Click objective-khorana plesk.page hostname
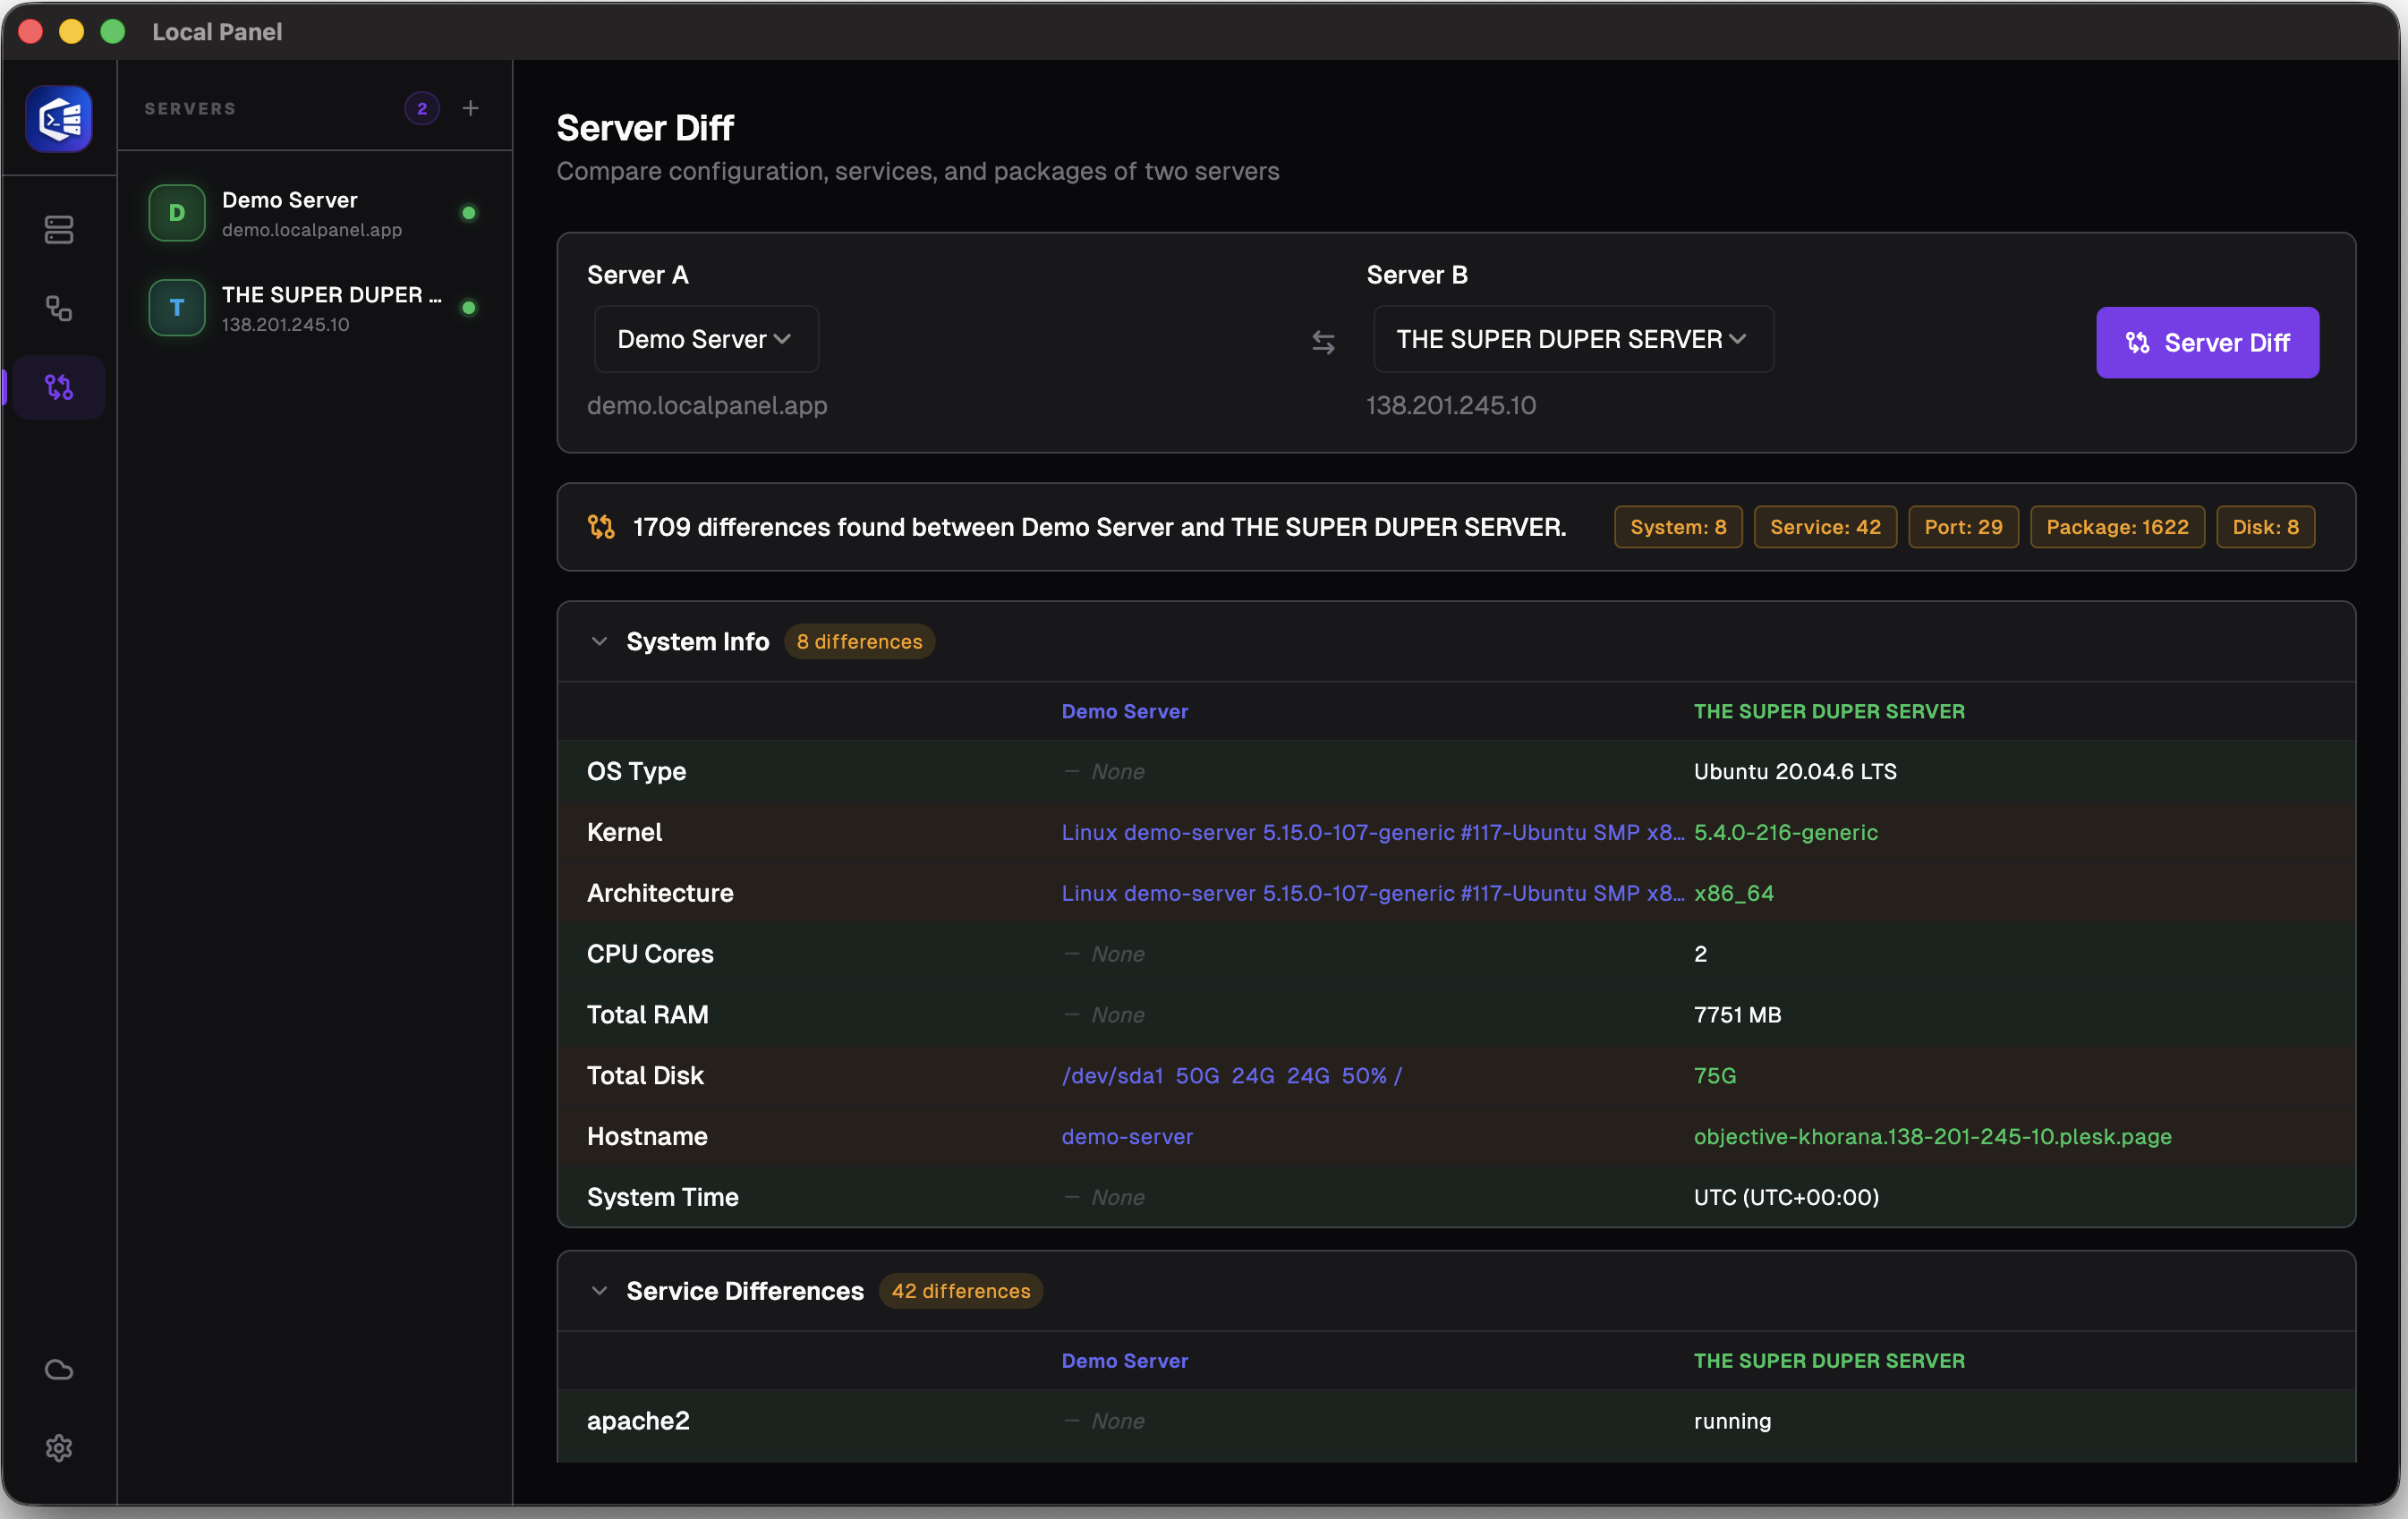This screenshot has width=2408, height=1519. 1932,1137
